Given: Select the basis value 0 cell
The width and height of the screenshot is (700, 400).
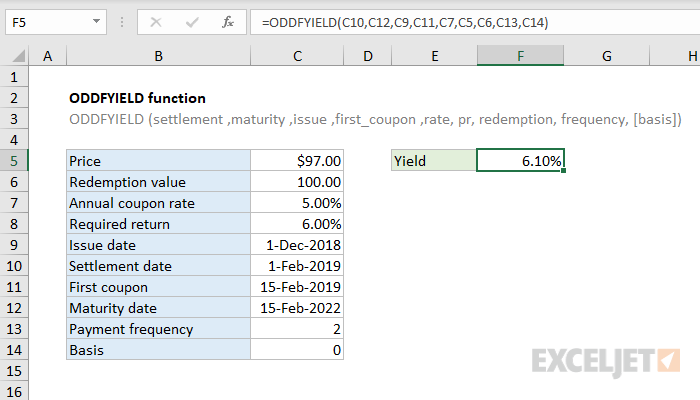Looking at the screenshot, I should tap(297, 350).
